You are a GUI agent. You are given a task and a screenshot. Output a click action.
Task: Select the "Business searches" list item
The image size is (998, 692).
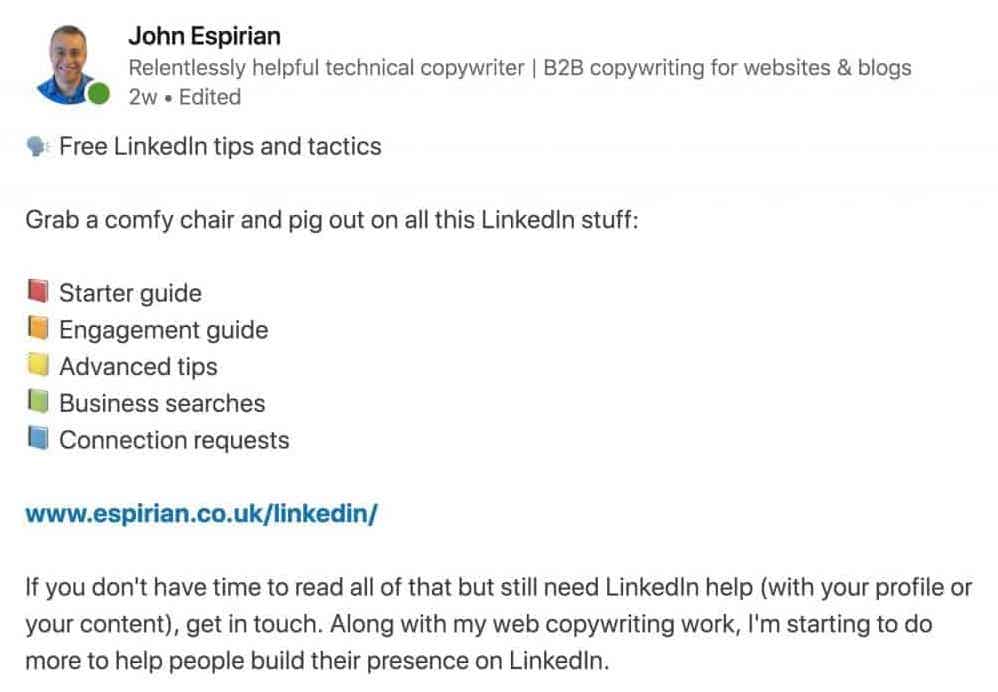pos(162,404)
